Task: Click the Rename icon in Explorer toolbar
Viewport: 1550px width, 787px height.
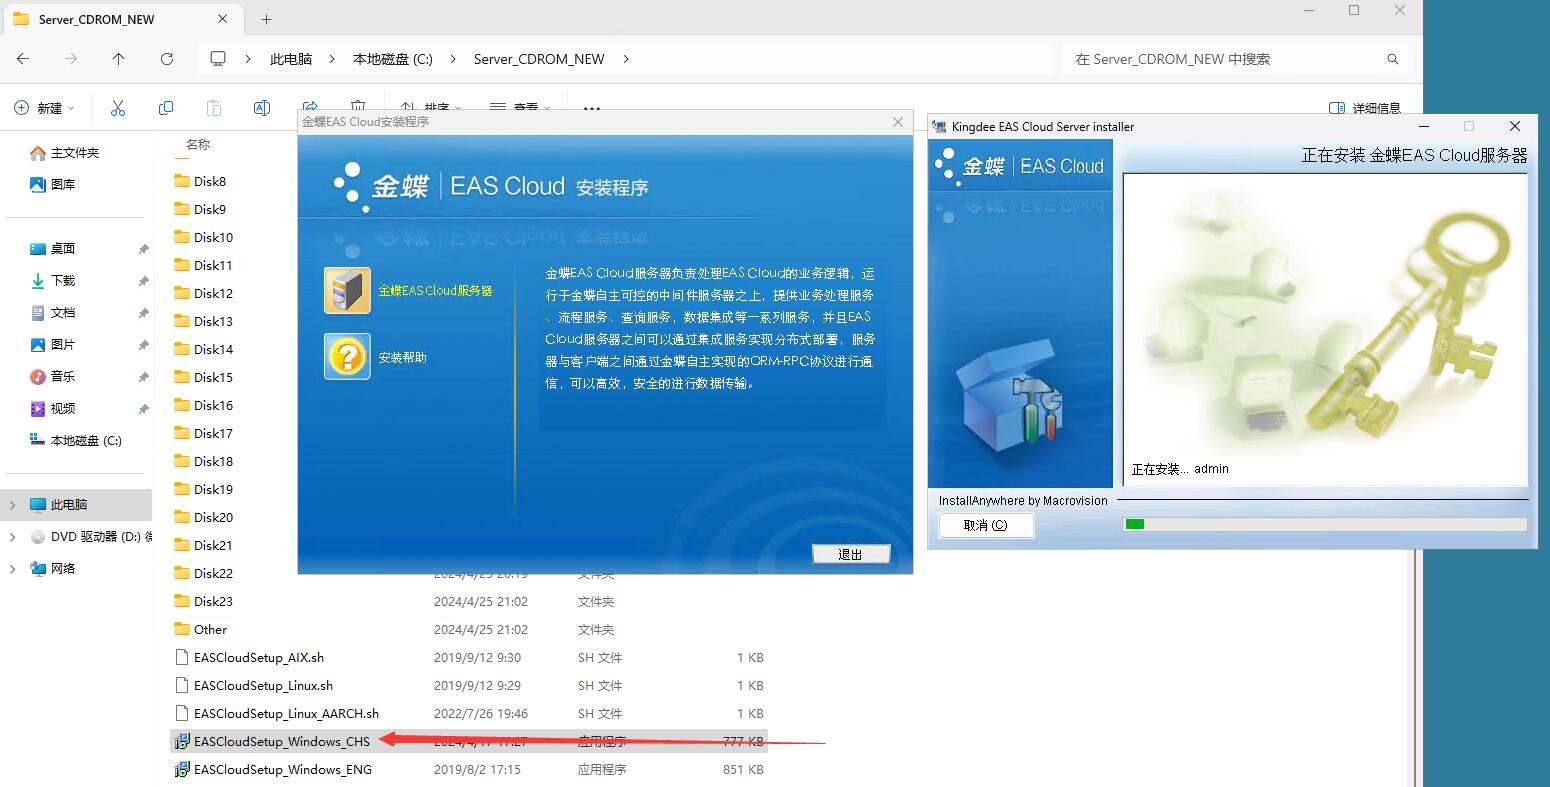Action: pyautogui.click(x=262, y=108)
